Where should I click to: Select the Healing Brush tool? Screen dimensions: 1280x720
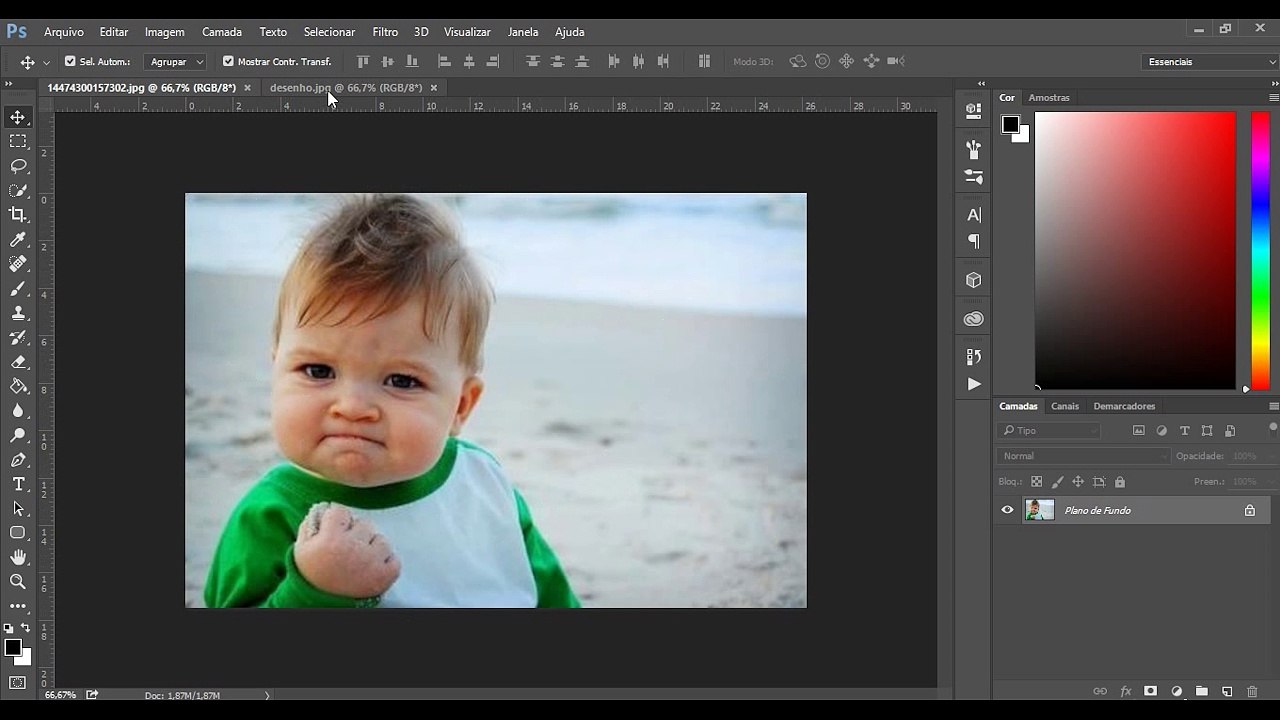18,264
